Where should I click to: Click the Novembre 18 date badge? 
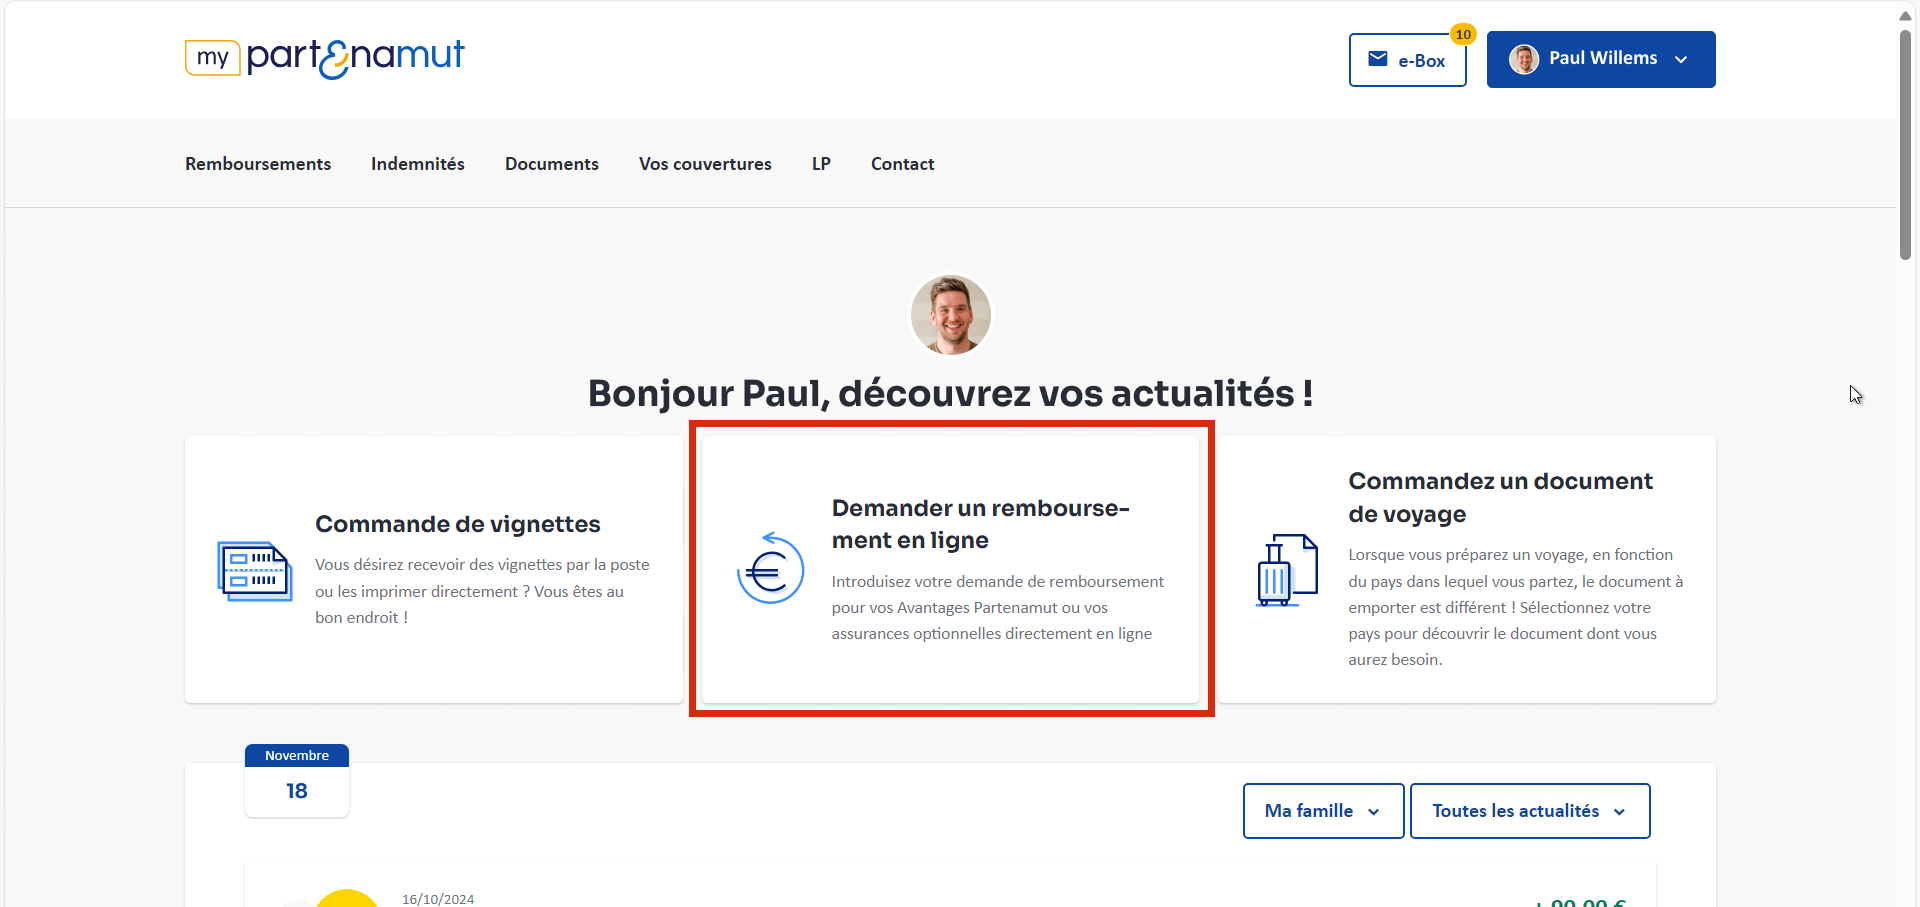point(297,780)
